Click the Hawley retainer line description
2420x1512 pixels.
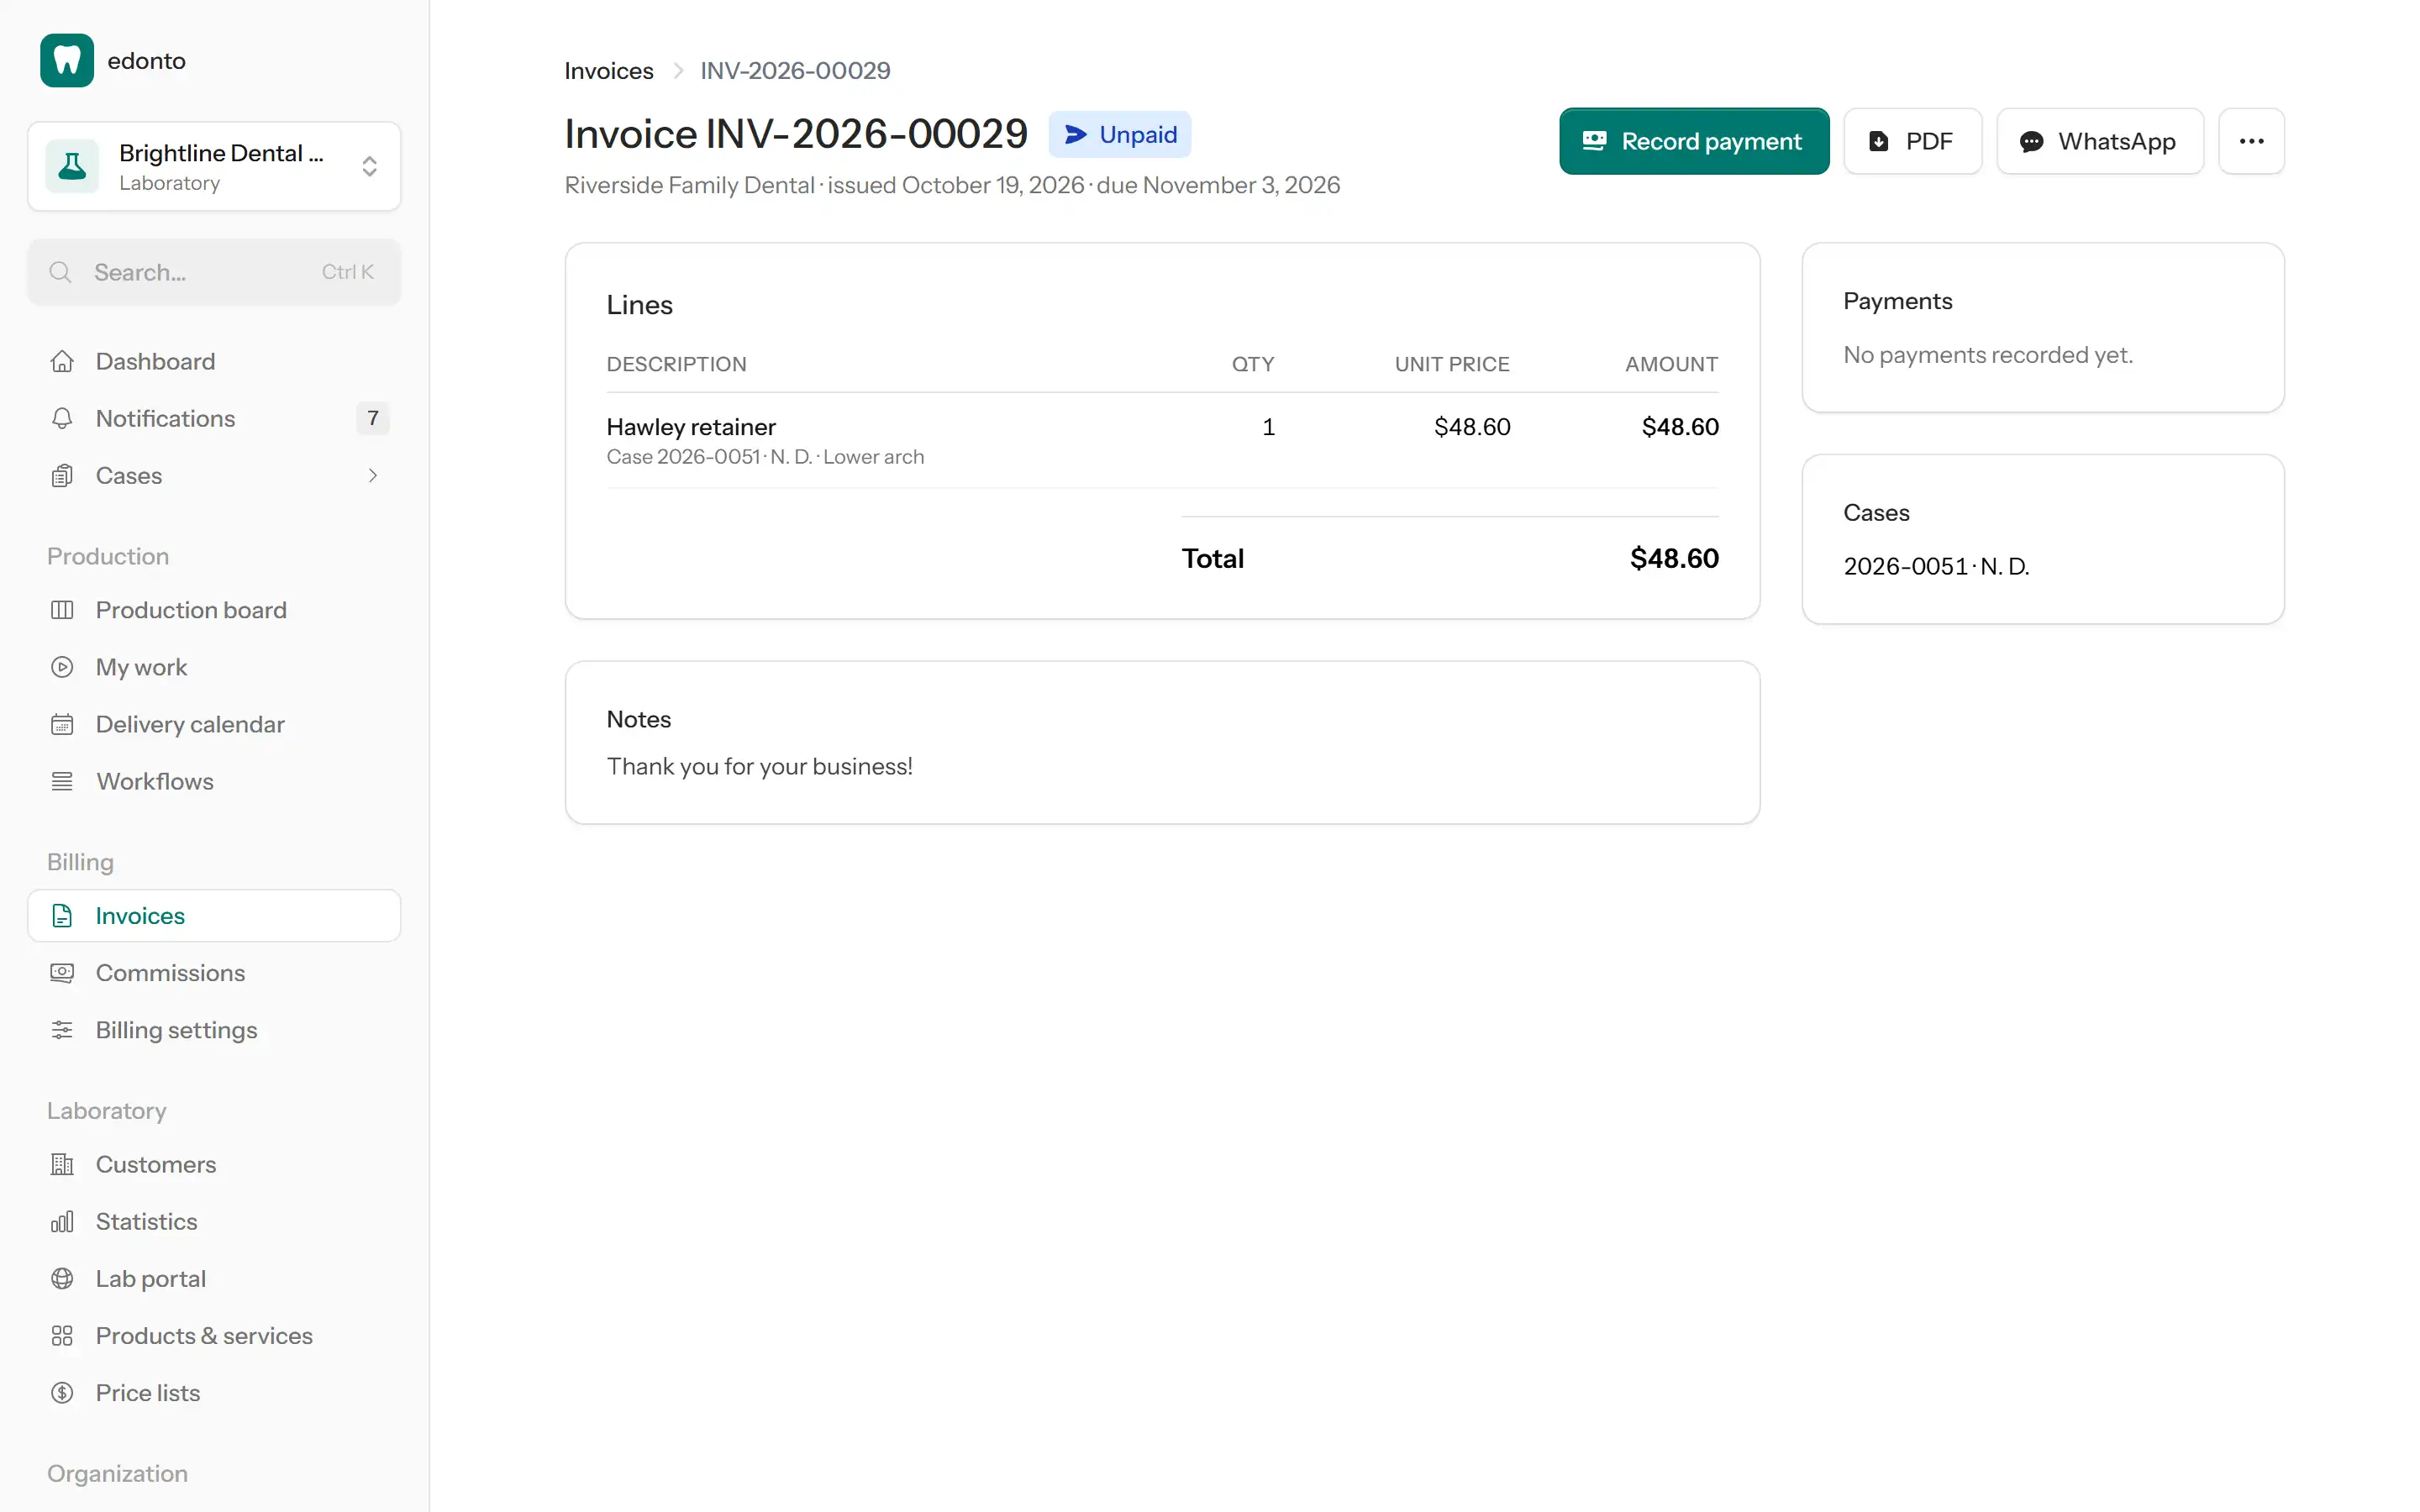click(x=691, y=427)
